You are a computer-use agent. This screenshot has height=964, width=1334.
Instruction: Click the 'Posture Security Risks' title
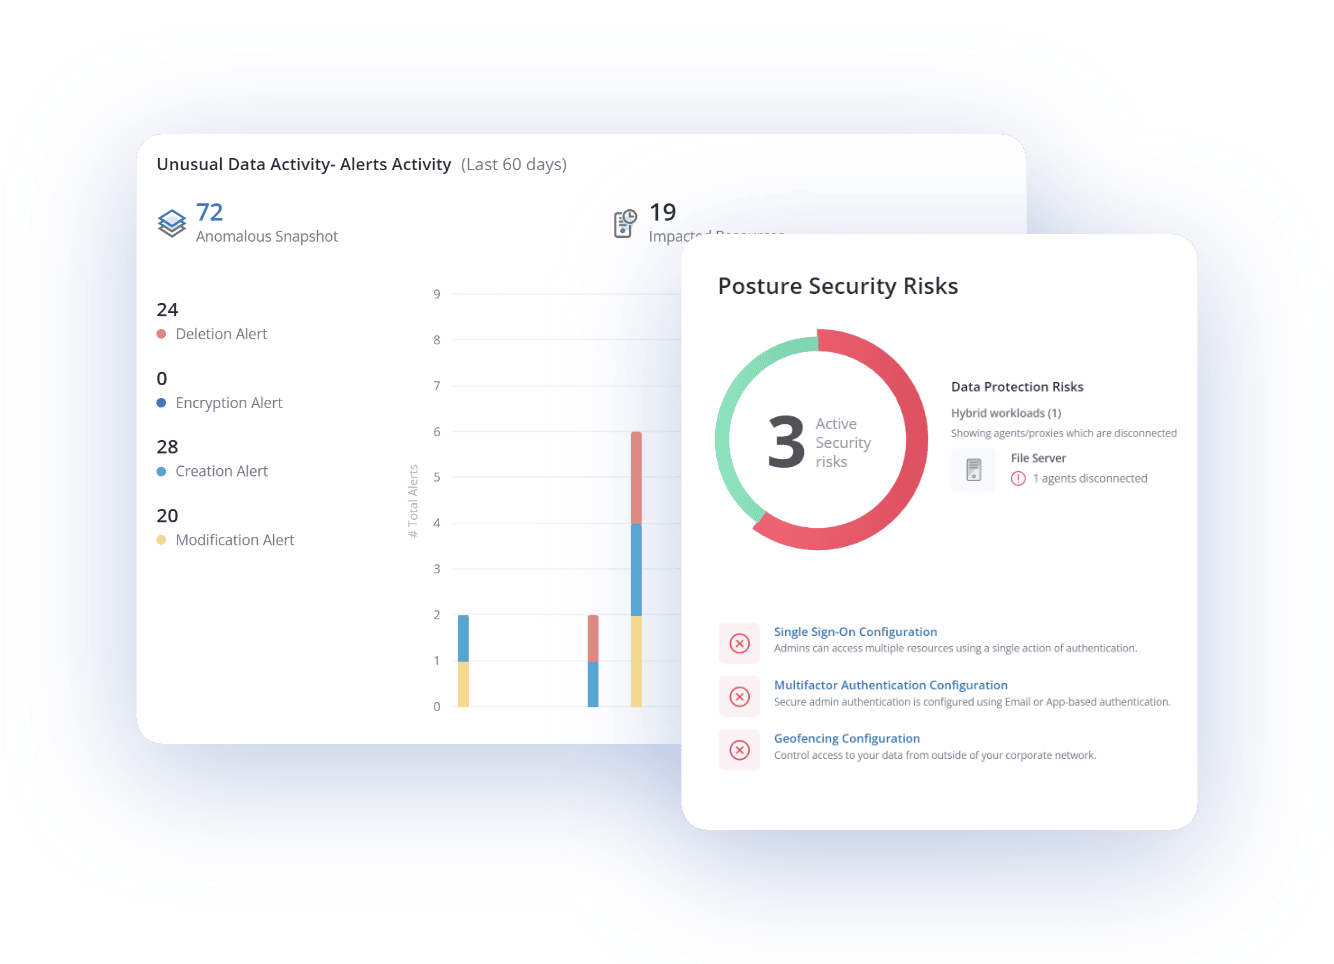838,286
